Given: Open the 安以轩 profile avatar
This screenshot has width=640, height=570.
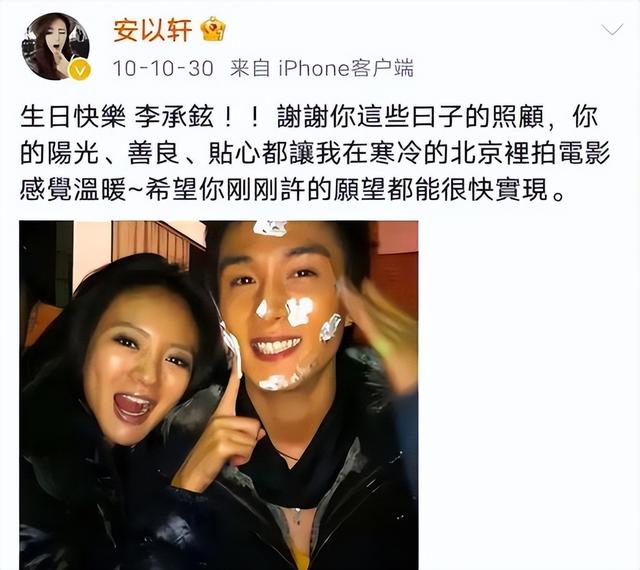Looking at the screenshot, I should (x=56, y=46).
